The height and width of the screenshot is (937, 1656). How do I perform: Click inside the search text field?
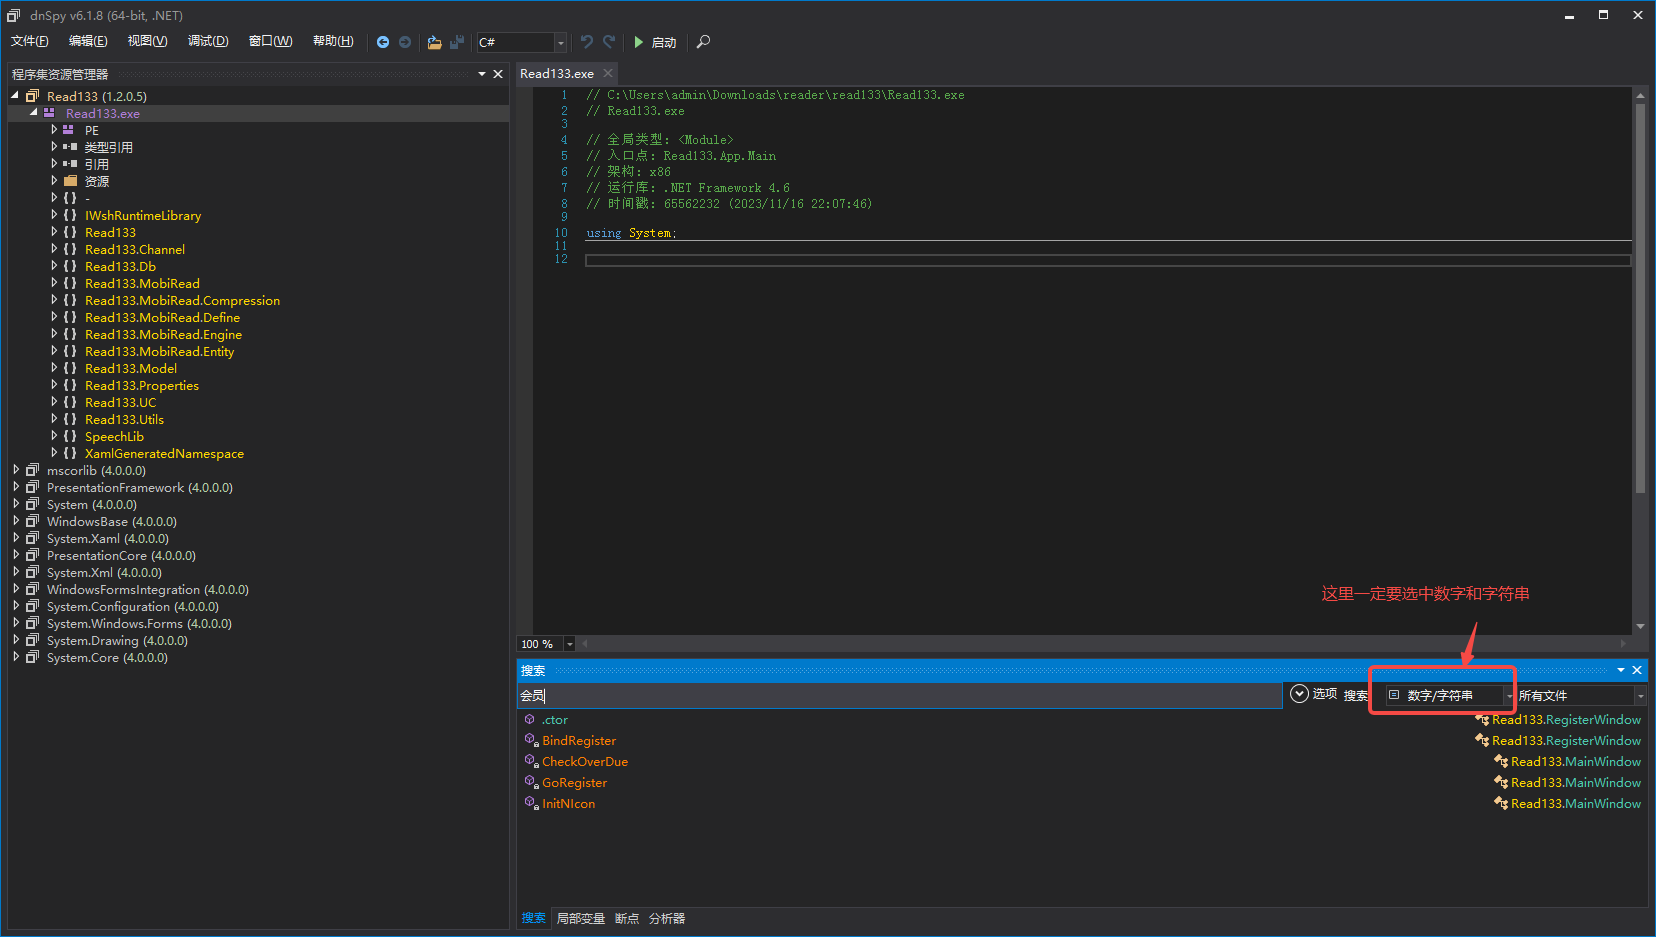[899, 695]
